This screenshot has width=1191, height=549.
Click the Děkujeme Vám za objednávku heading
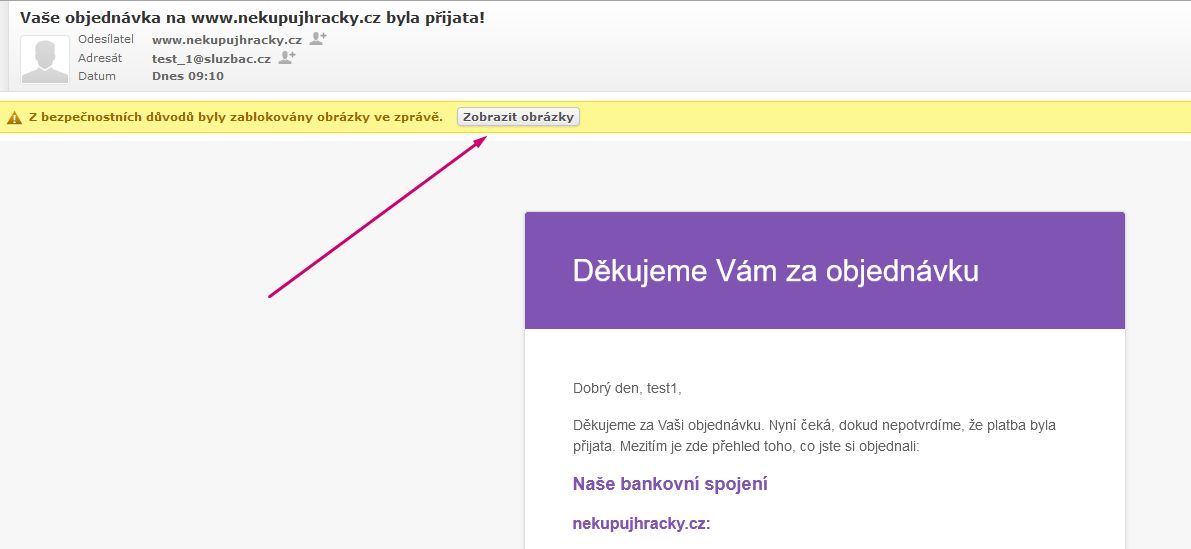(x=775, y=271)
